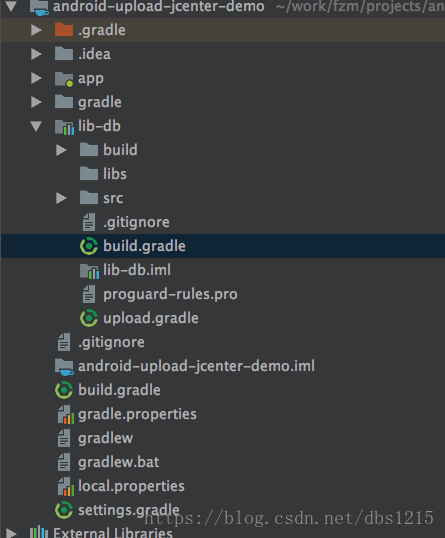Click the android-upload-jcenter-demo.iml file icon
The height and width of the screenshot is (538, 445).
click(64, 367)
